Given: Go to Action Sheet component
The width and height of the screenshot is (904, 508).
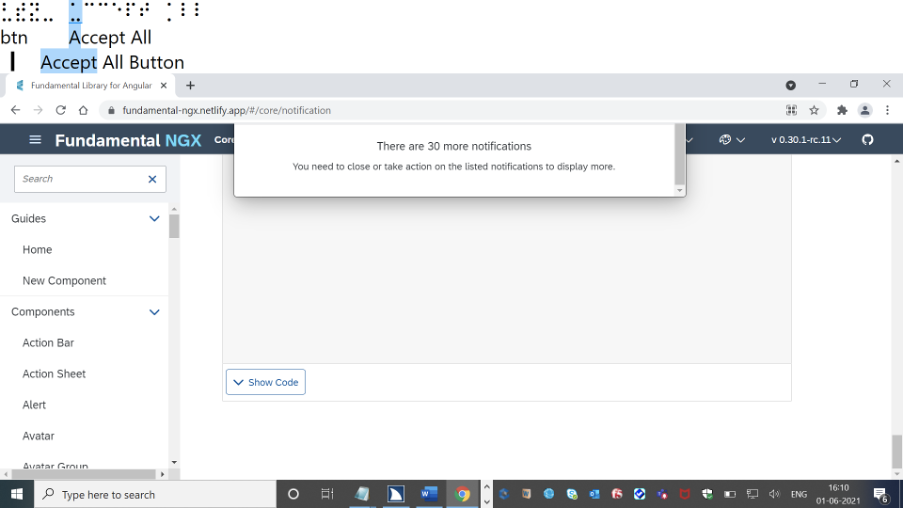Looking at the screenshot, I should pos(54,374).
